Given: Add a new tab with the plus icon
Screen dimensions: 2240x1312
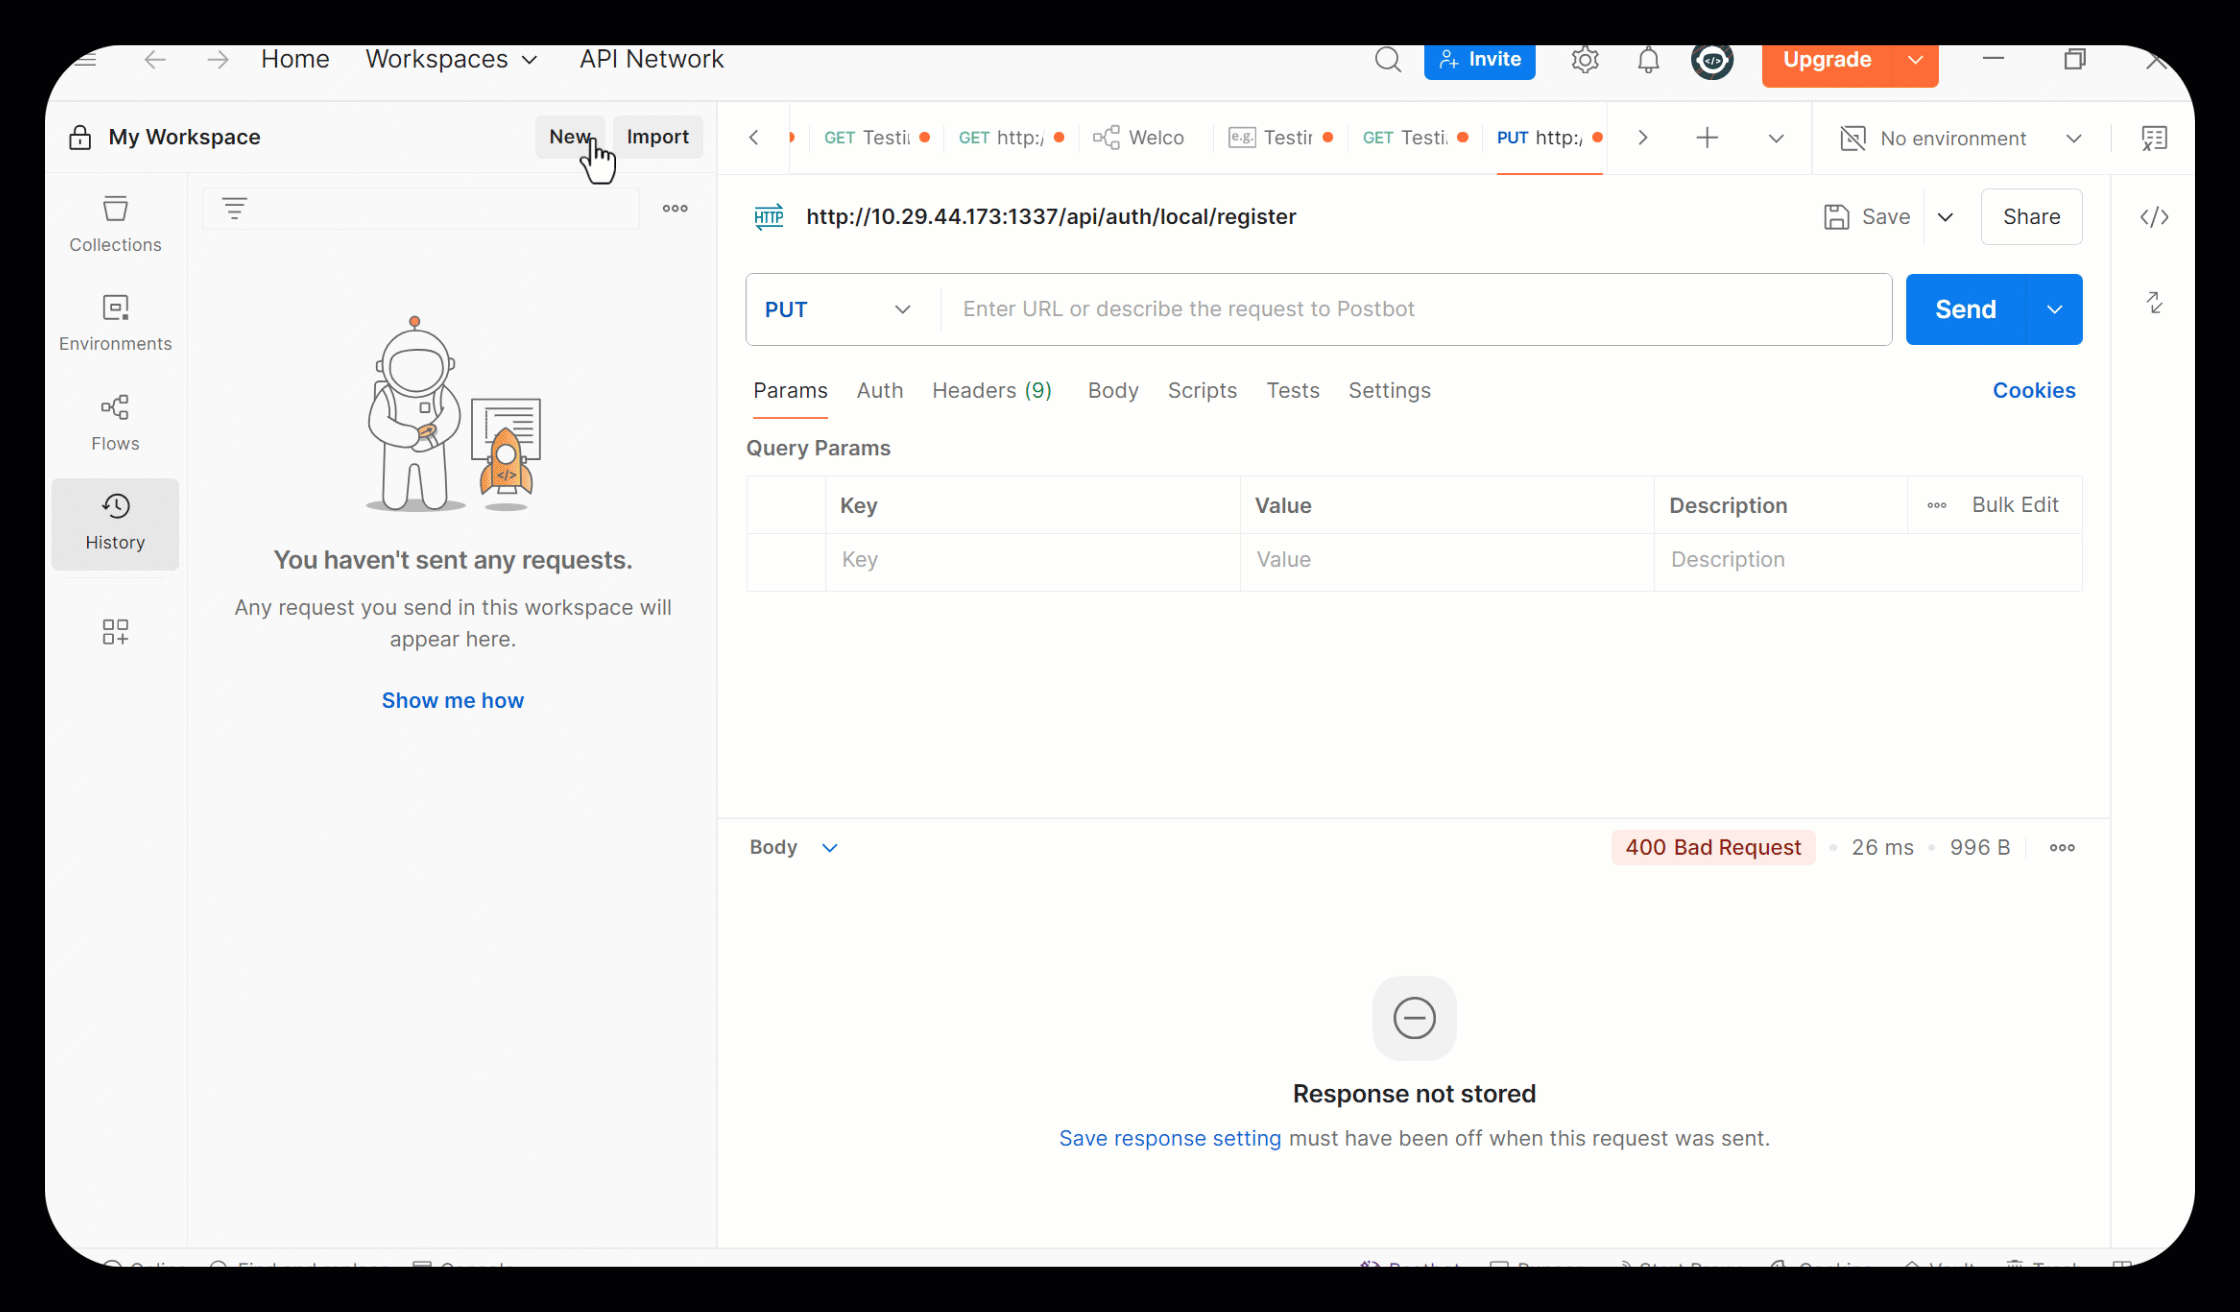Looking at the screenshot, I should pyautogui.click(x=1707, y=138).
